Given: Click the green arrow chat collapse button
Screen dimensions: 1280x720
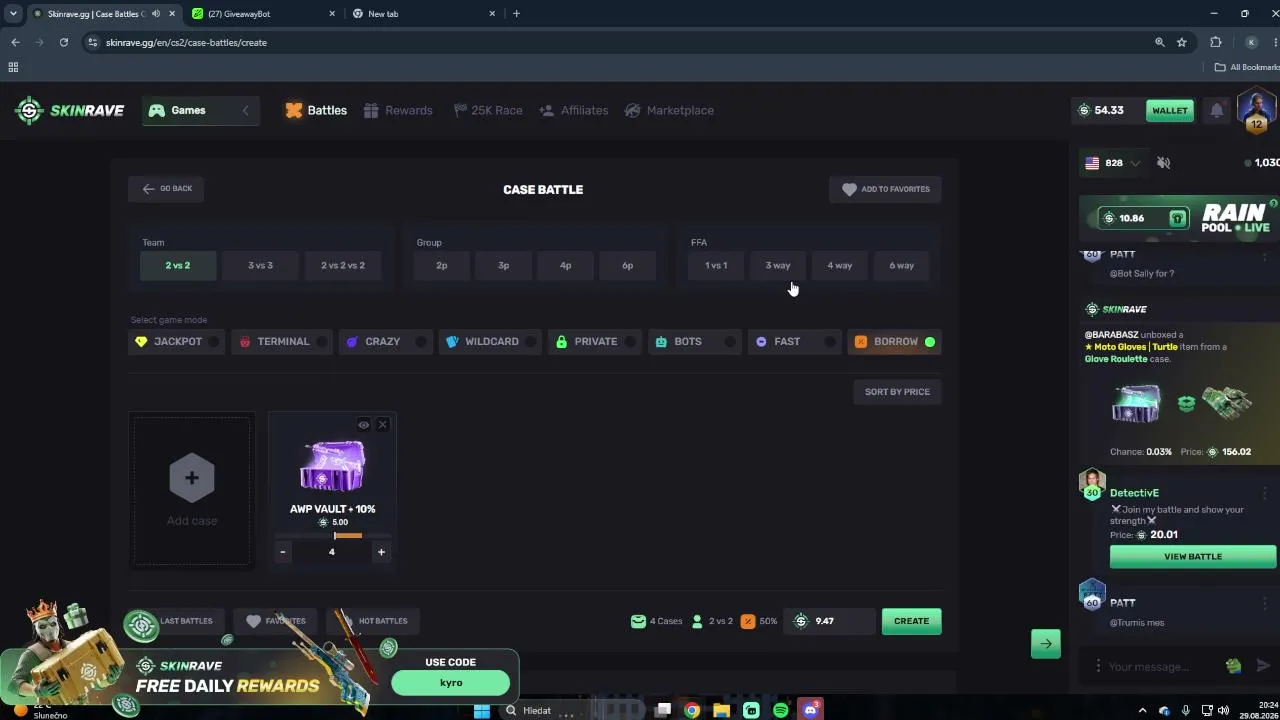Looking at the screenshot, I should click(1045, 644).
